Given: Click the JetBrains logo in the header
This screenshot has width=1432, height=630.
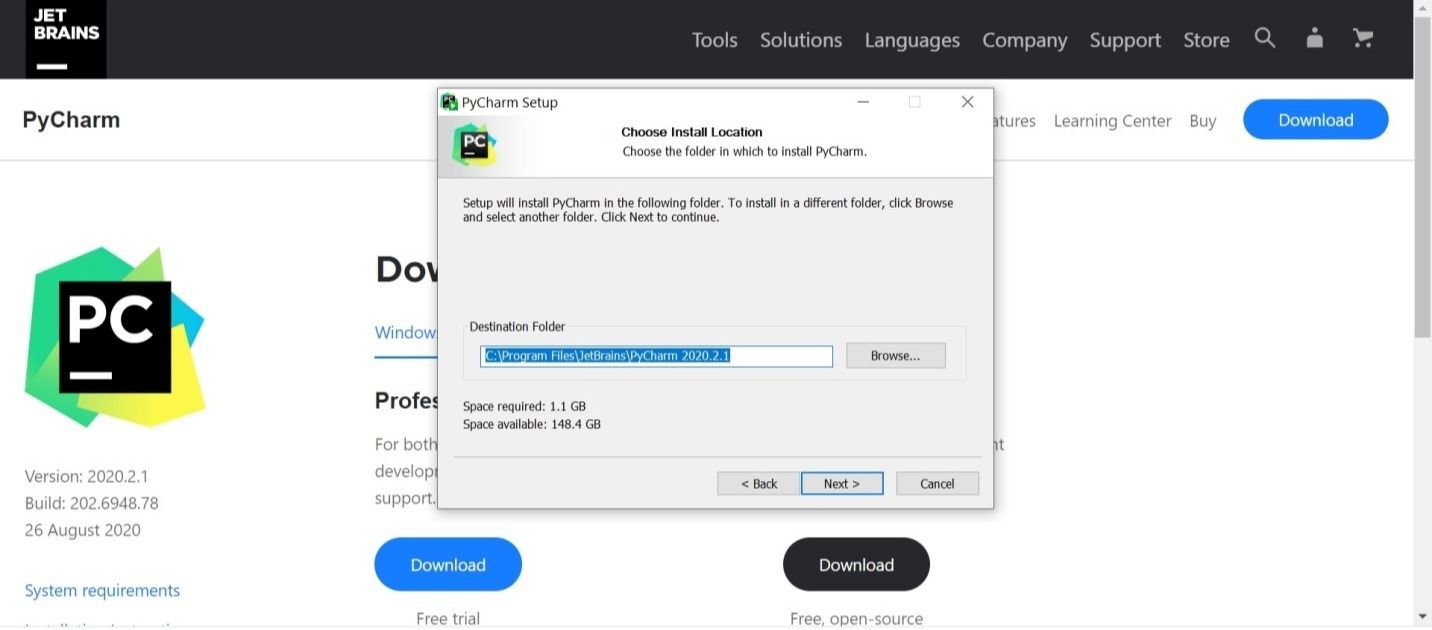Looking at the screenshot, I should tap(66, 39).
